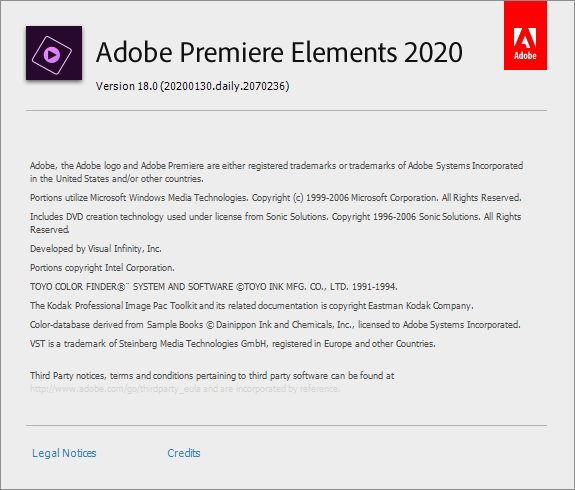Click the Dainippon Ink color-database notice
The width and height of the screenshot is (575, 490).
point(275,325)
